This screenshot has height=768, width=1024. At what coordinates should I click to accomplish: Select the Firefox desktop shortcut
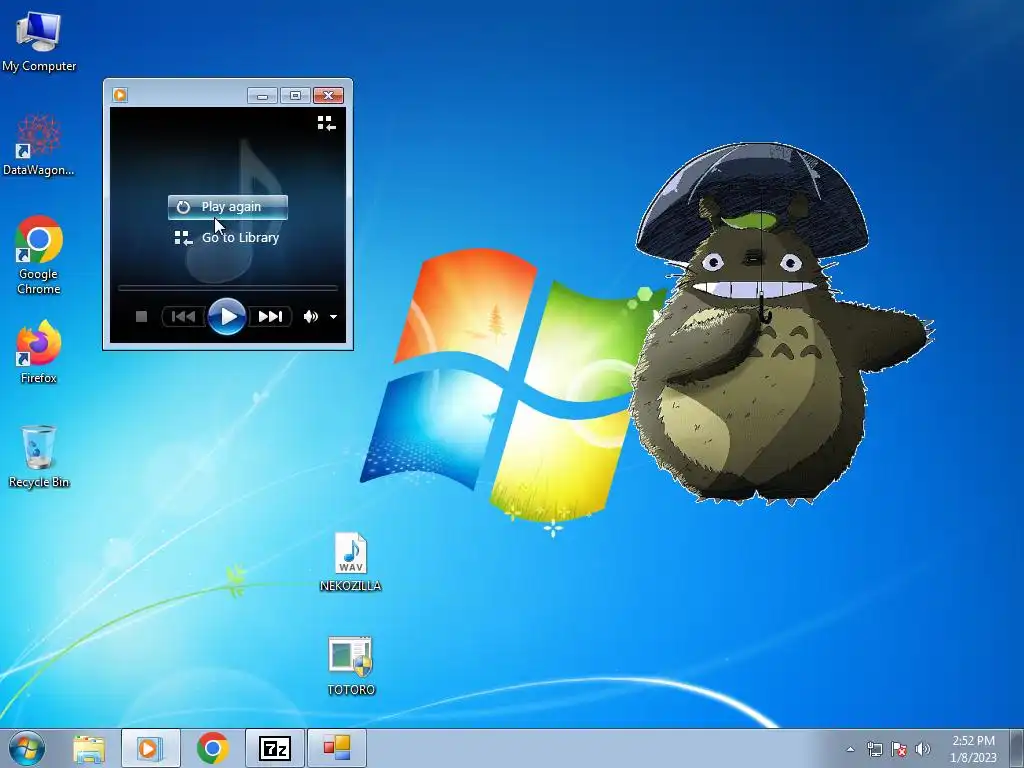click(x=39, y=352)
